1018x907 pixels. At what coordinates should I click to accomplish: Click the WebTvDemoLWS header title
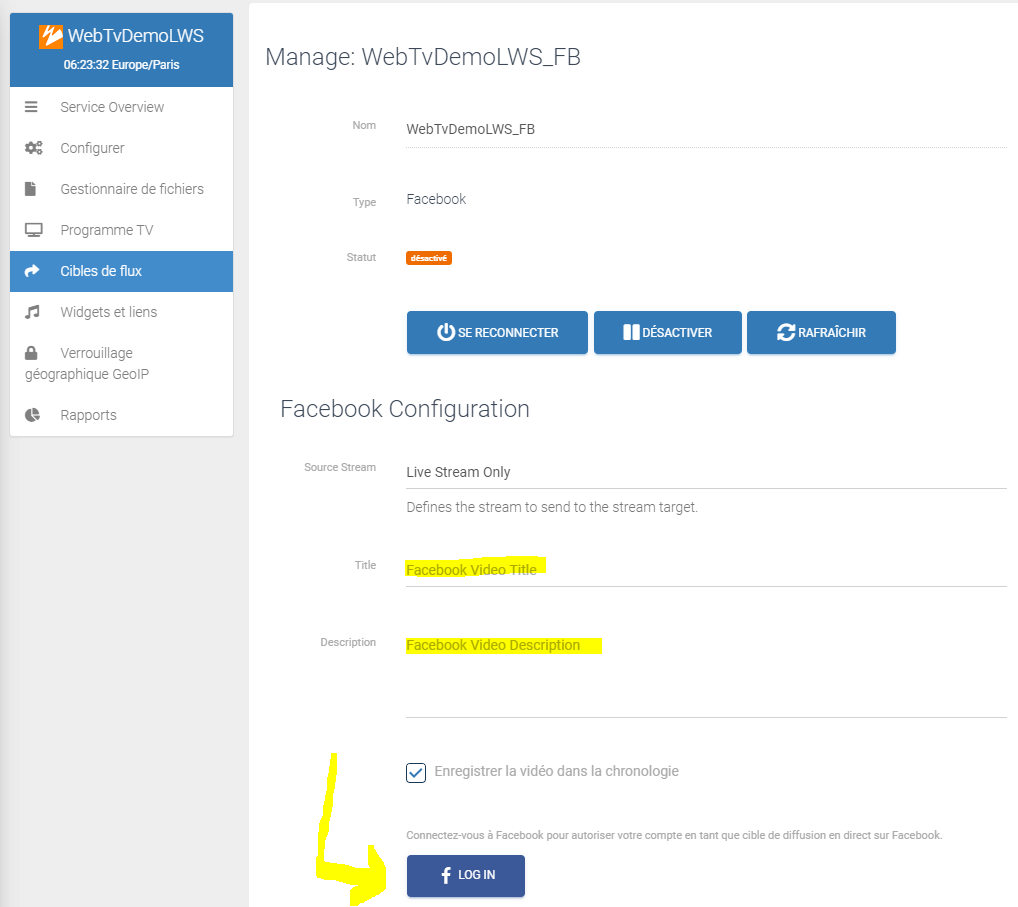click(x=136, y=36)
